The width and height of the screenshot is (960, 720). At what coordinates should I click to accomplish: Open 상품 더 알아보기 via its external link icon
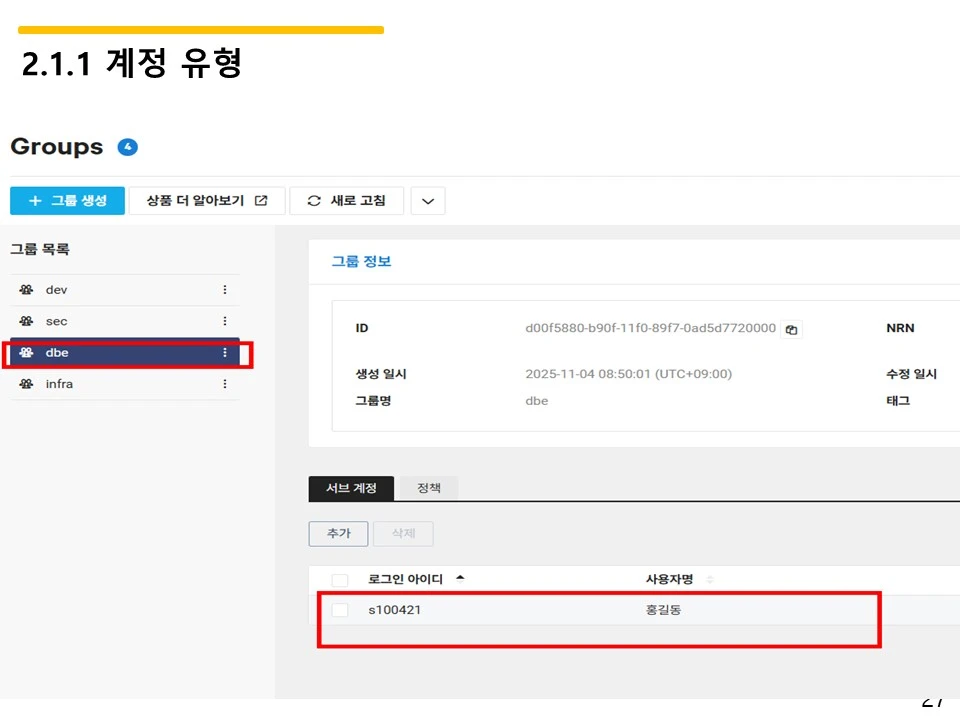tap(262, 200)
